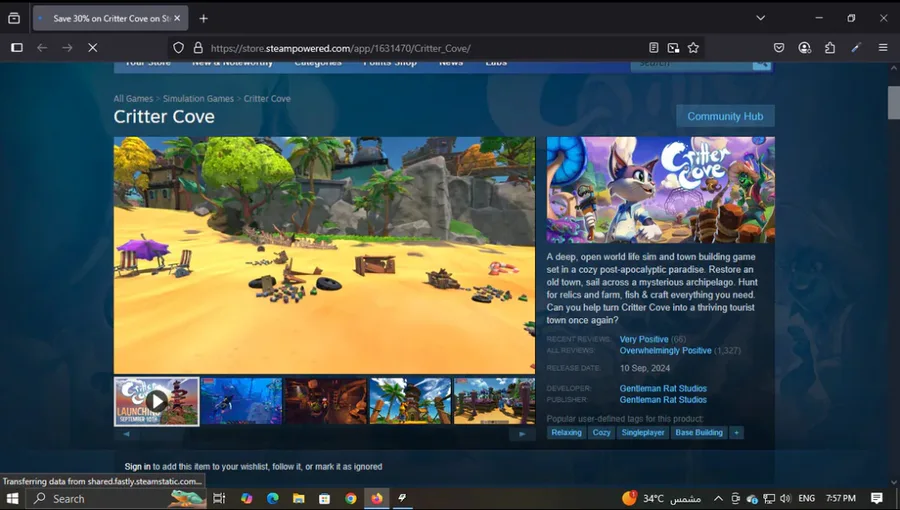This screenshot has height=510, width=900.
Task: Go to All Games breadcrumb
Action: [x=133, y=99]
